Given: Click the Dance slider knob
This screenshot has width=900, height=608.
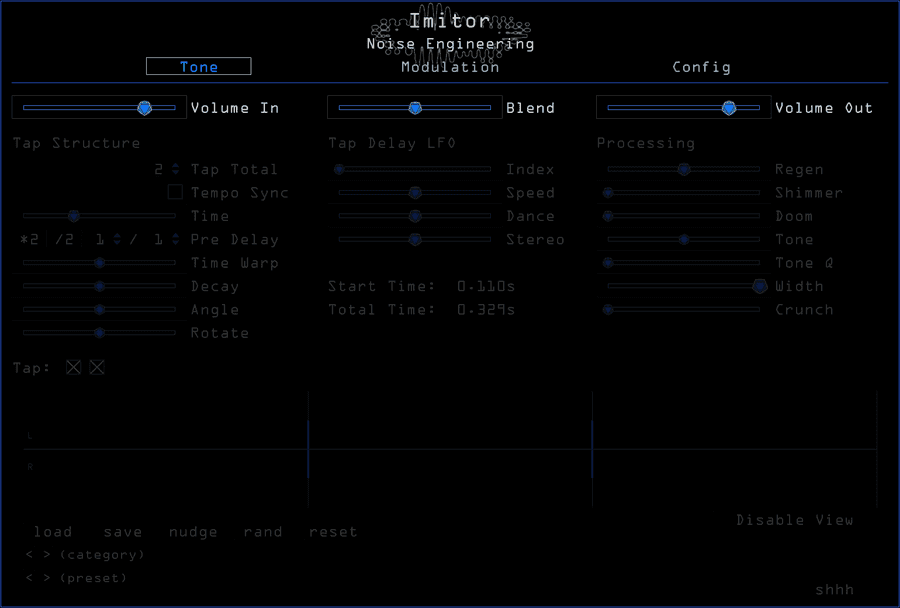Looking at the screenshot, I should point(415,216).
